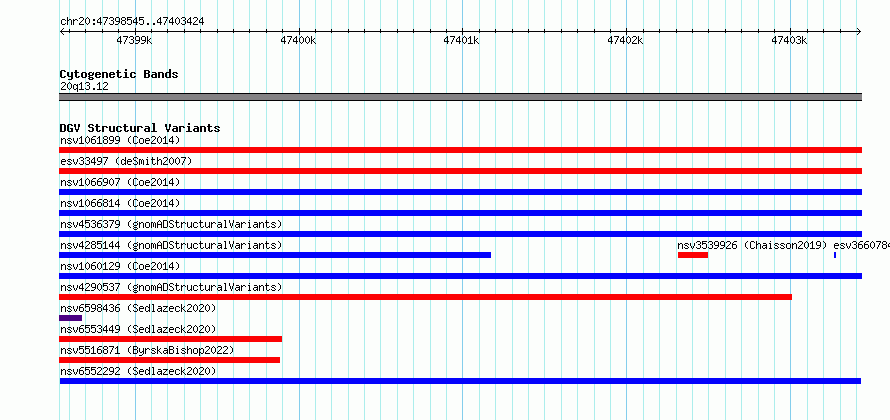The width and height of the screenshot is (890, 420).
Task: Click the 47401k ruler position
Action: pyautogui.click(x=462, y=40)
